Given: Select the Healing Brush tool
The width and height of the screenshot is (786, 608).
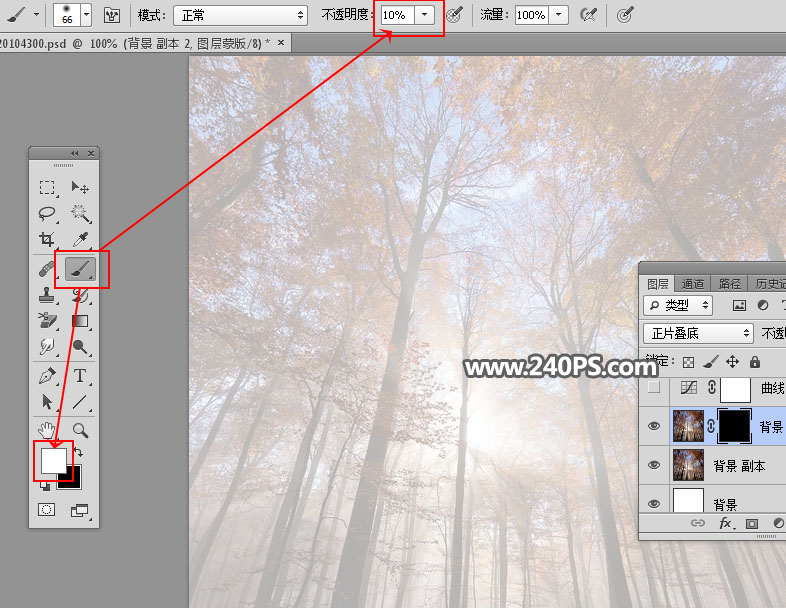Looking at the screenshot, I should (x=47, y=269).
